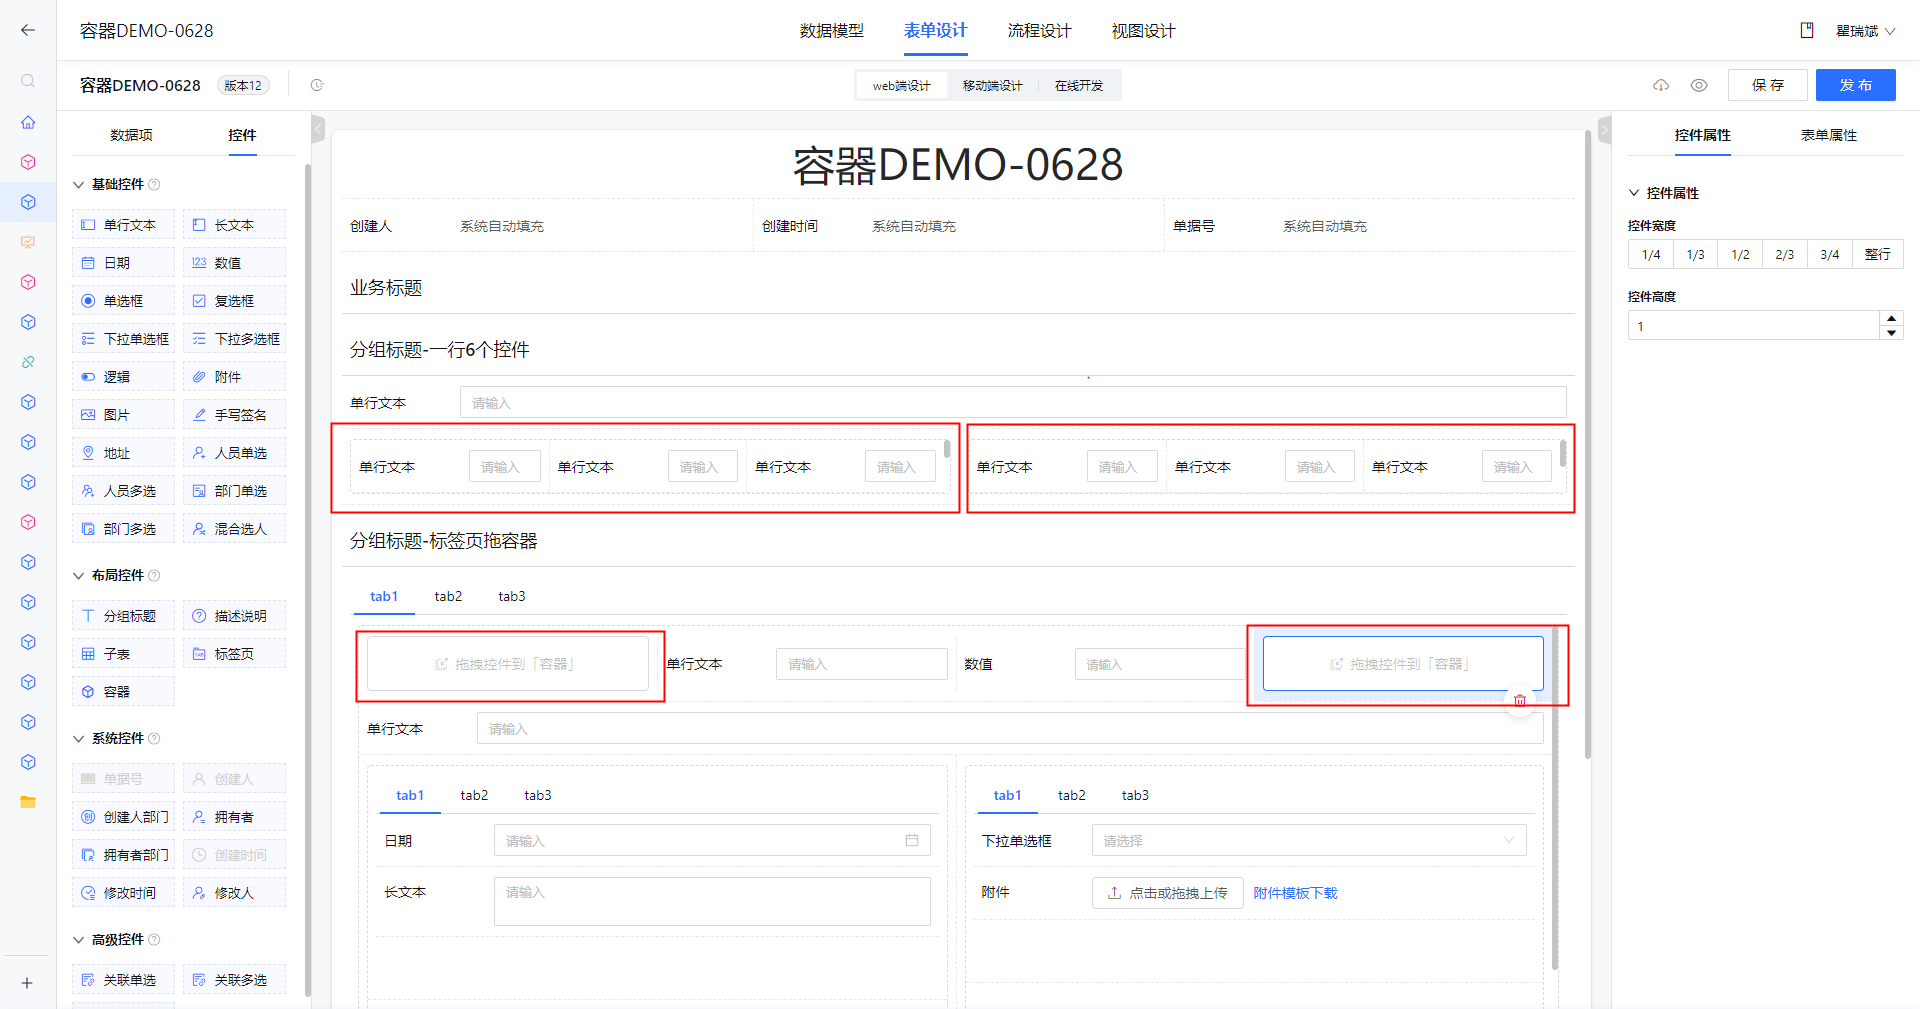The image size is (1920, 1009).
Task: Decrease 控件高度 with down arrow
Action: click(x=1891, y=333)
